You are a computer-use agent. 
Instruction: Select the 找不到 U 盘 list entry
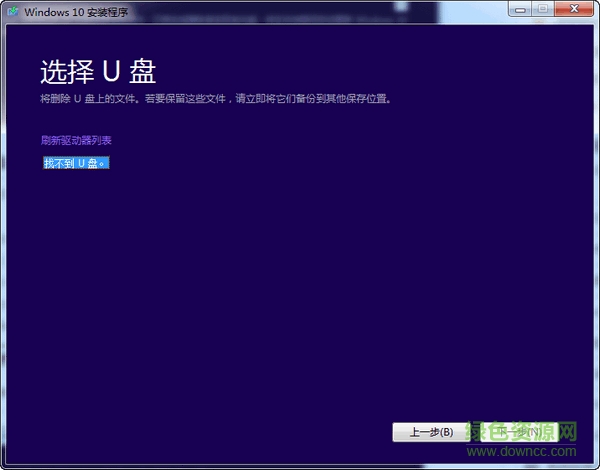coord(76,163)
